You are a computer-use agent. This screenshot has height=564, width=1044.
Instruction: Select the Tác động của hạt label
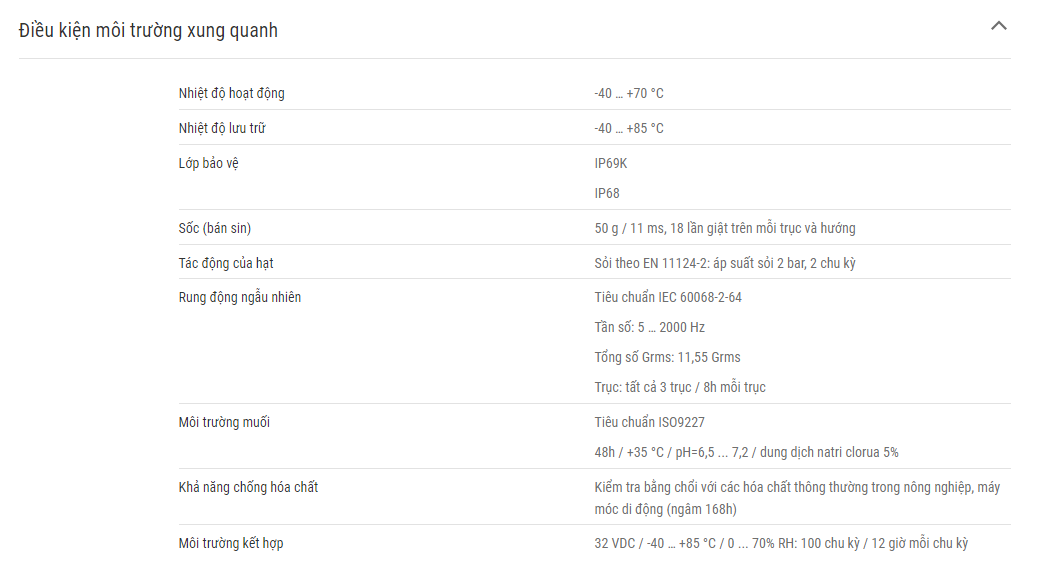[226, 263]
